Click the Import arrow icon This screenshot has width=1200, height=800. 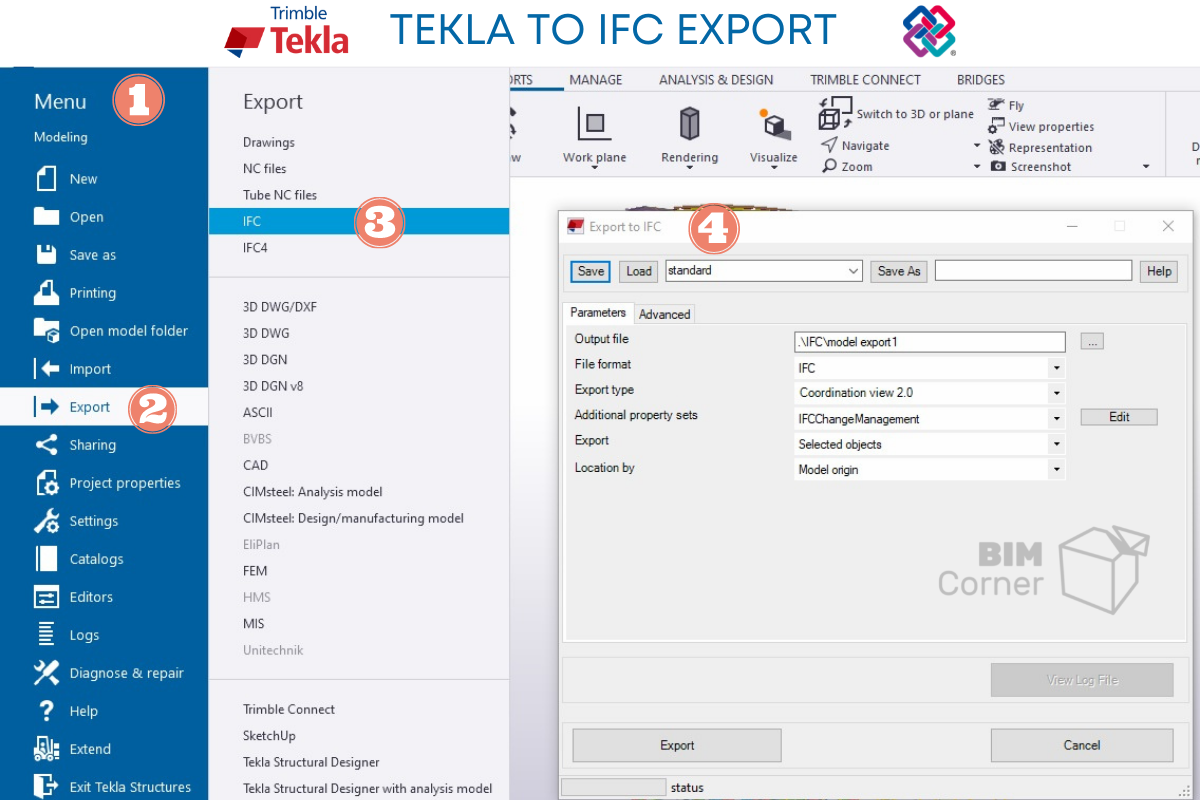[x=46, y=368]
